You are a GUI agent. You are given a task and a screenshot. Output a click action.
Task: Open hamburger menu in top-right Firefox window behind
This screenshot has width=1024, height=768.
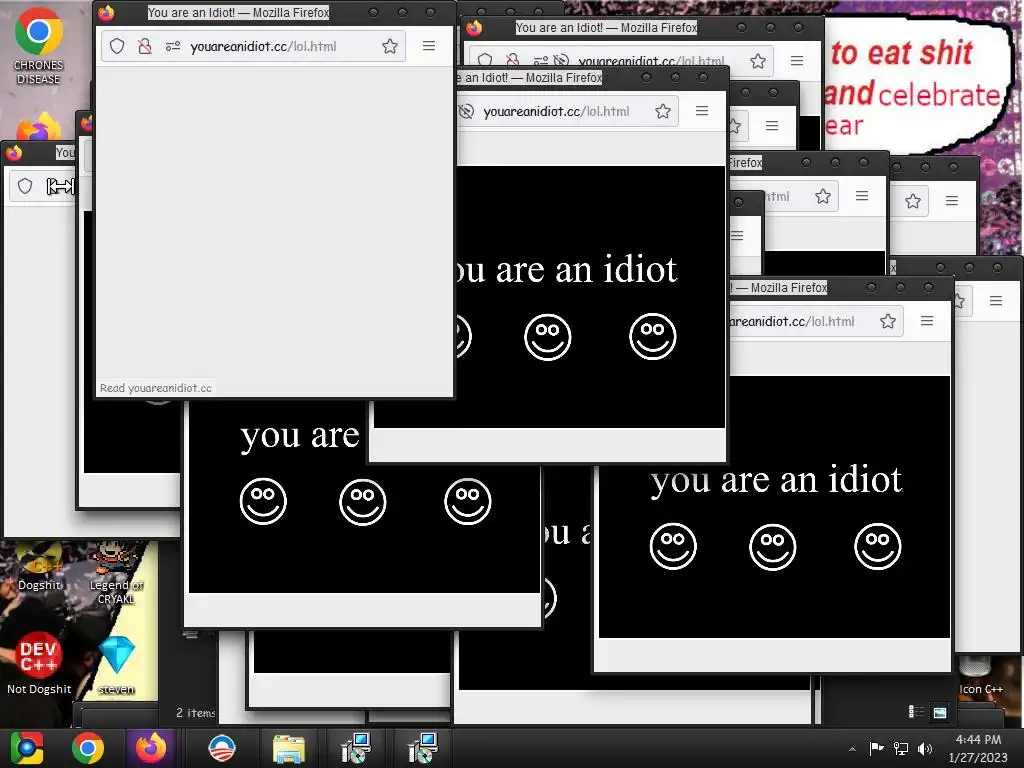point(797,61)
